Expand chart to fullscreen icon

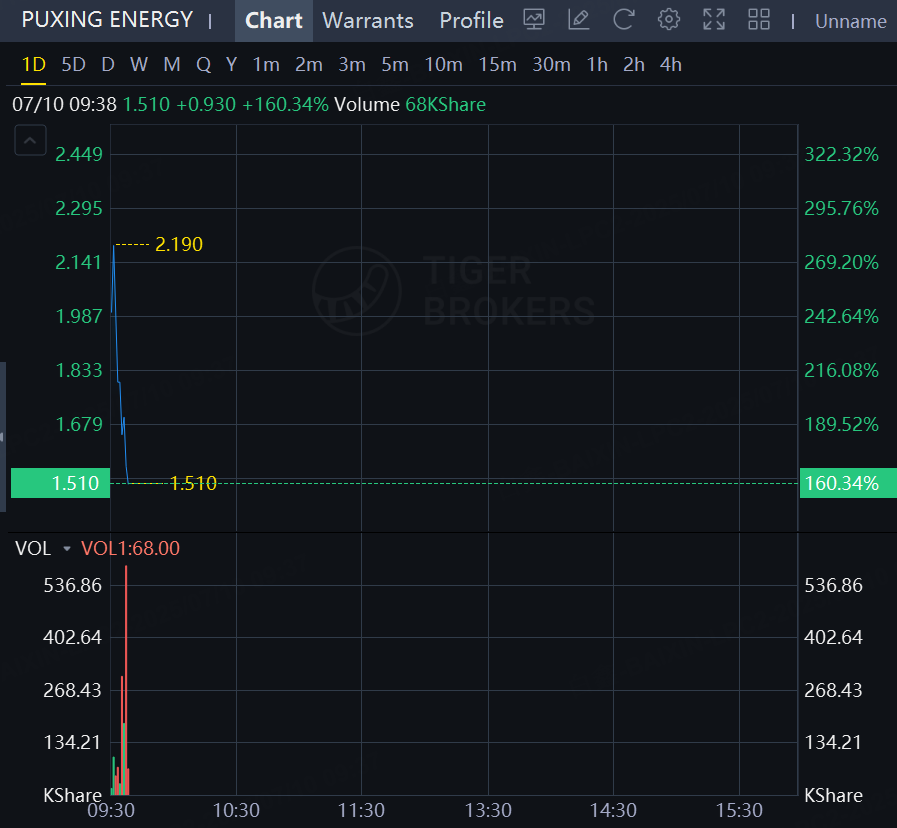click(714, 20)
